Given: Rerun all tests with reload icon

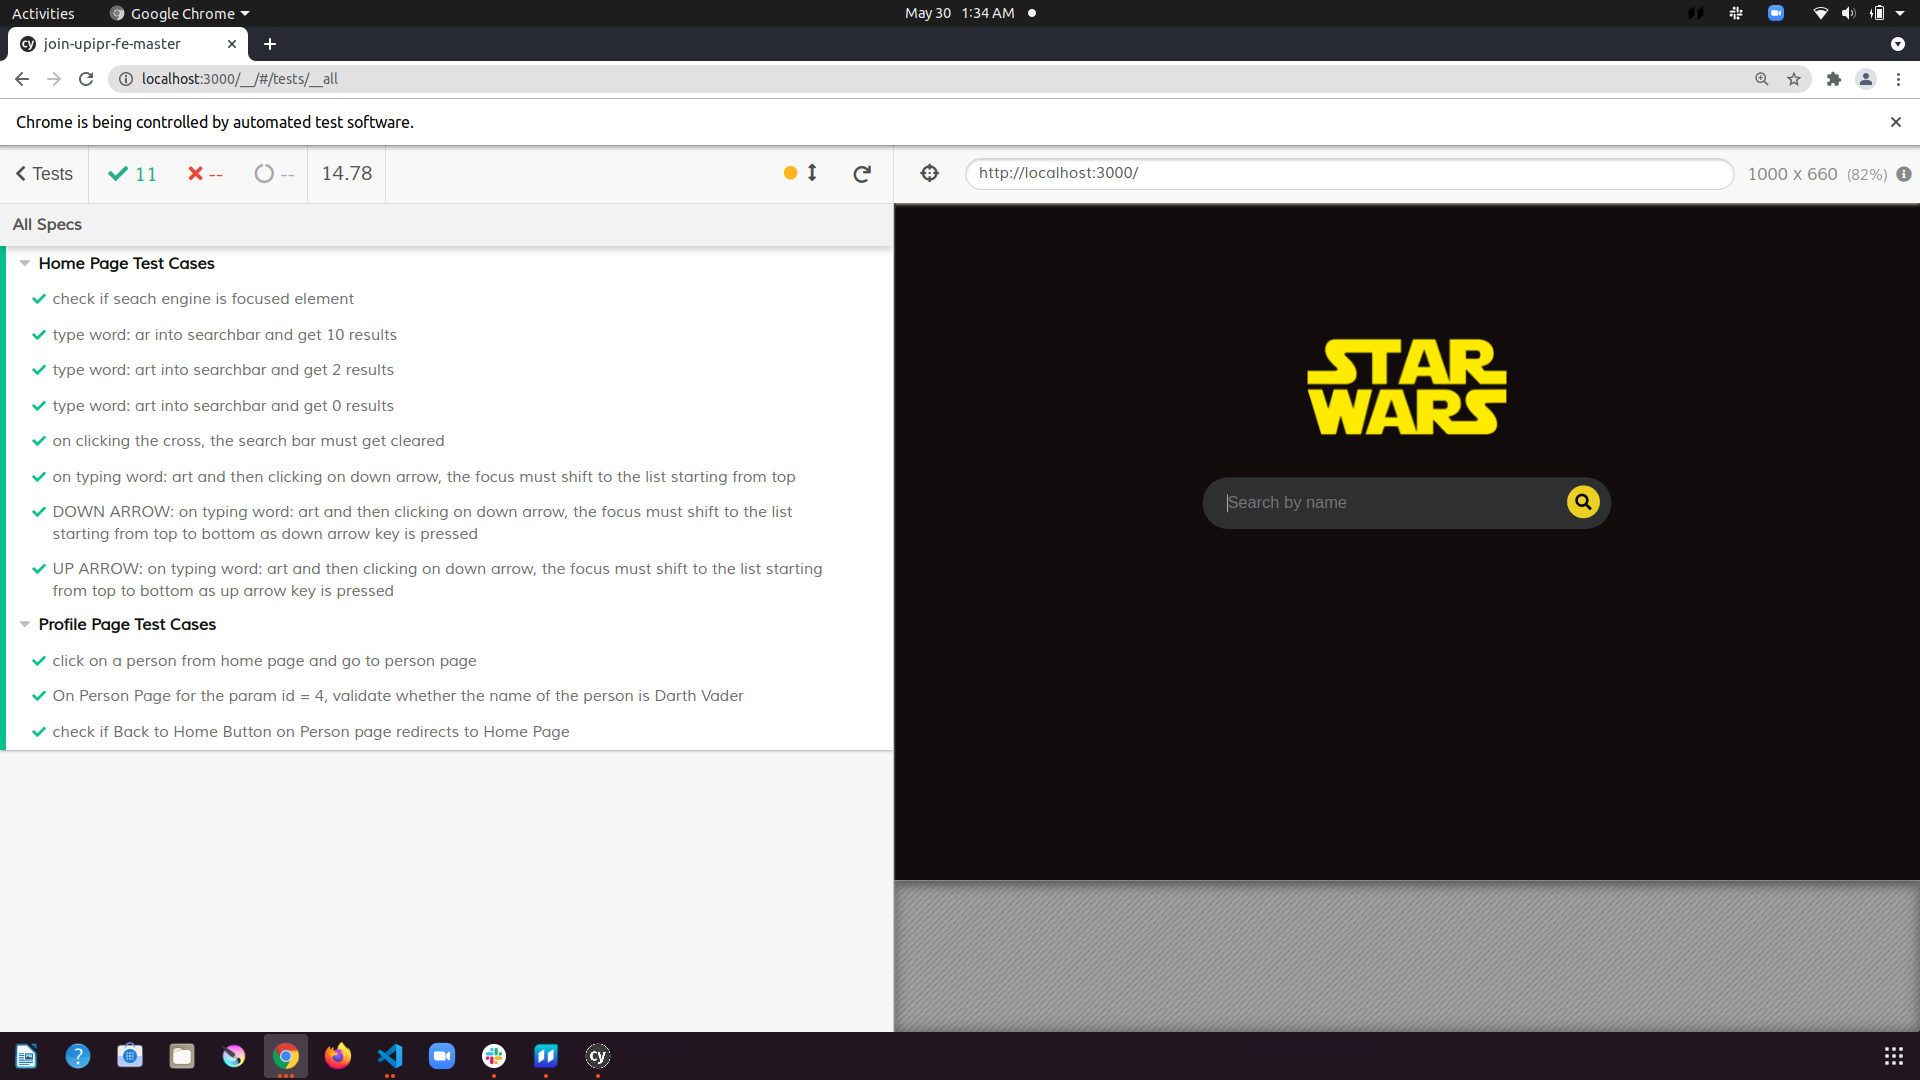Looking at the screenshot, I should tap(862, 174).
